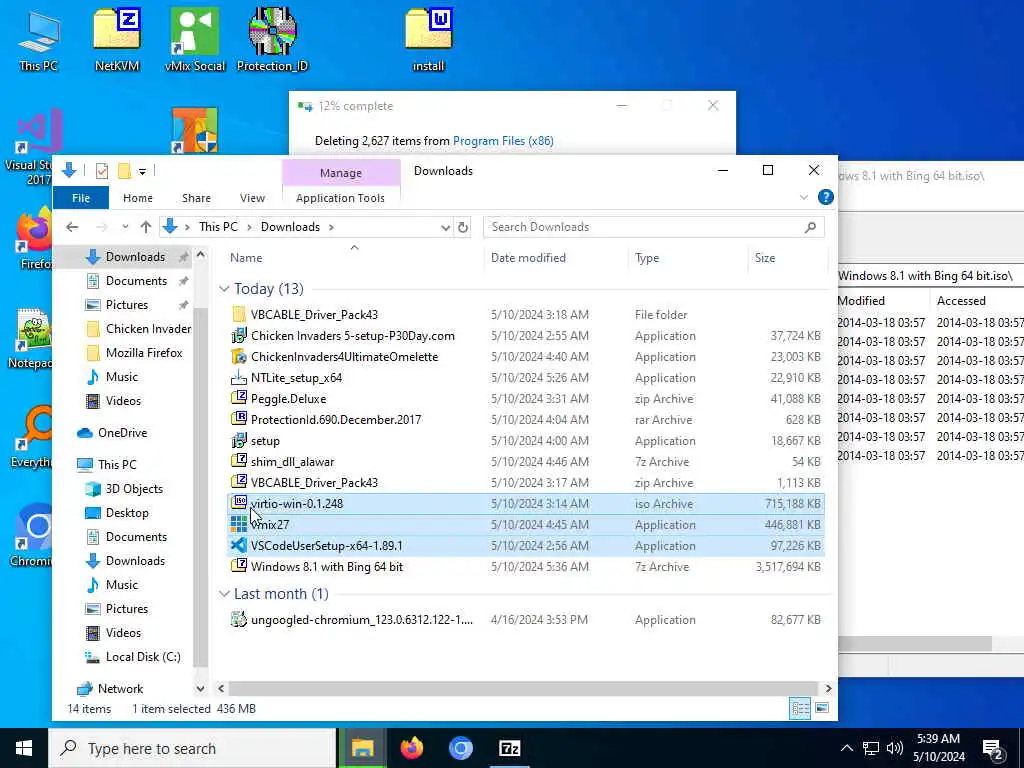Launch vMix Social desktop shortcut
The width and height of the screenshot is (1024, 768).
click(x=195, y=40)
